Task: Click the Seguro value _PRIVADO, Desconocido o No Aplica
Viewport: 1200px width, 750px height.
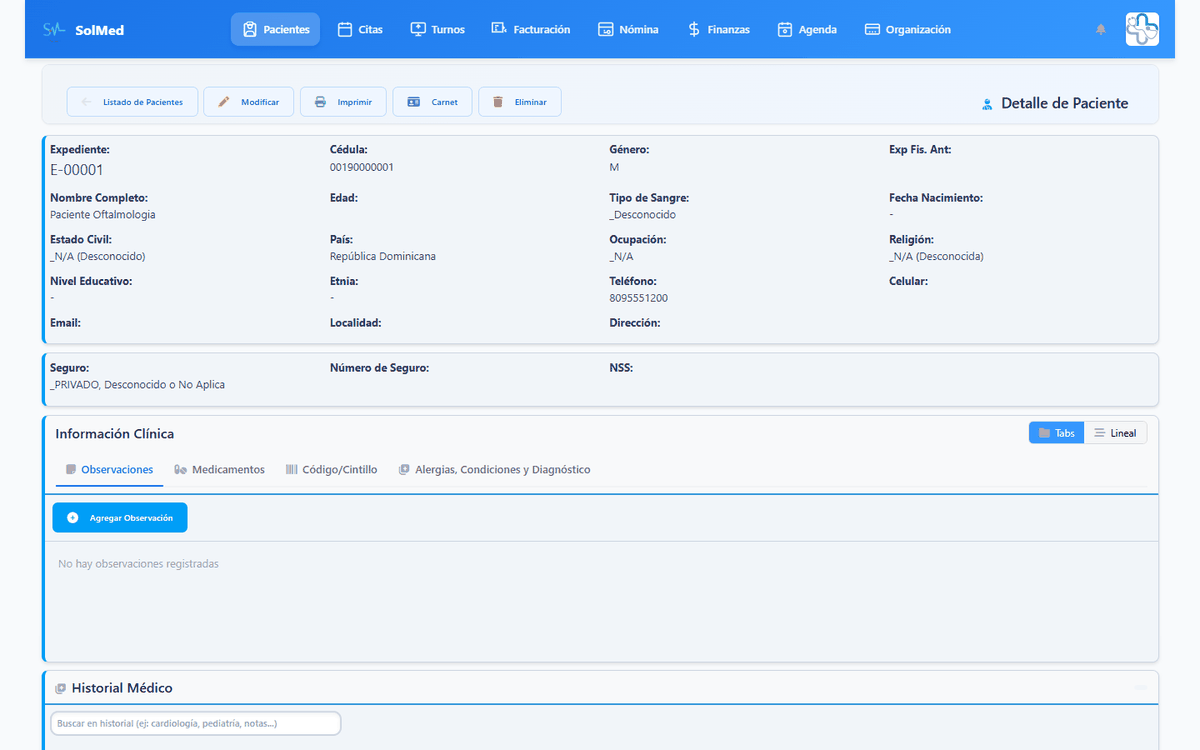Action: tap(138, 385)
